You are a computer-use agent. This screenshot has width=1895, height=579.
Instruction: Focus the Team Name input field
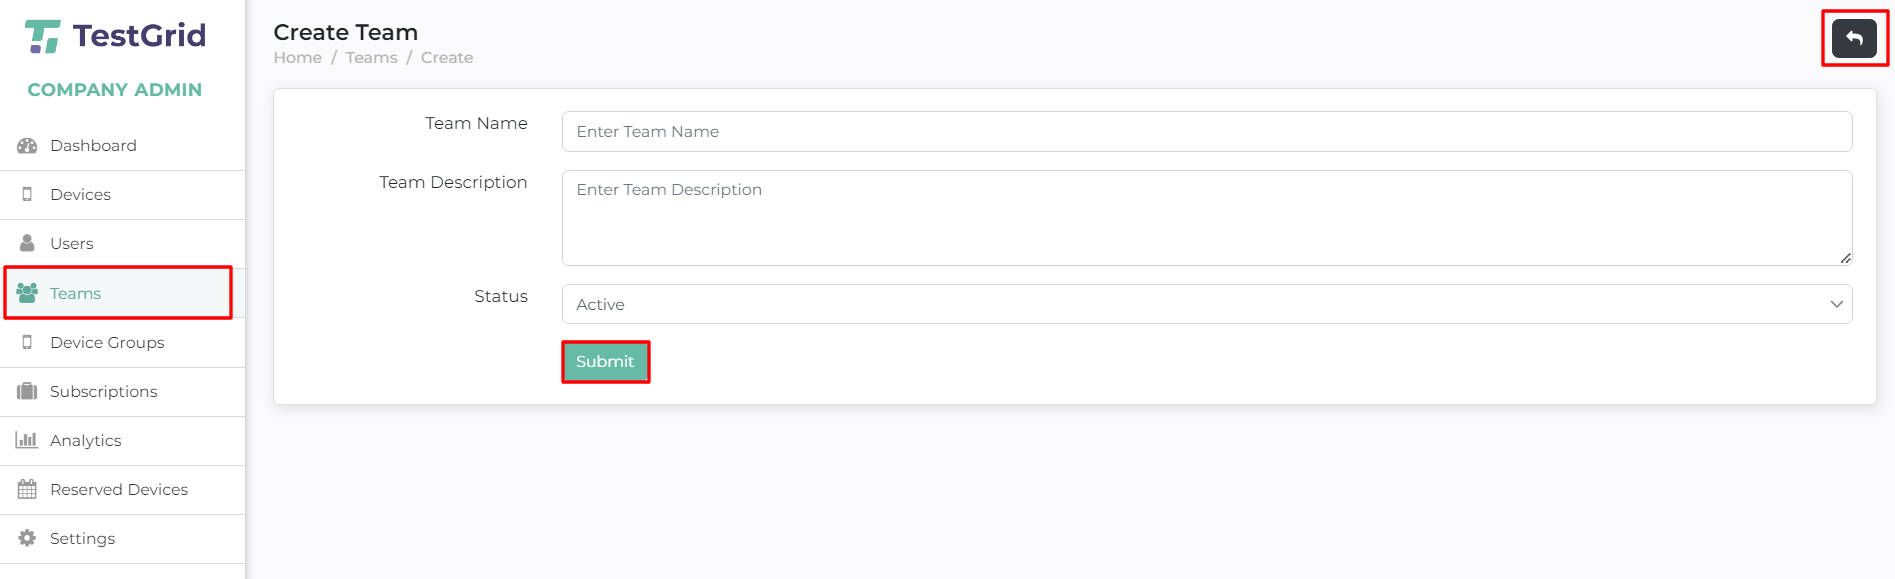1207,131
